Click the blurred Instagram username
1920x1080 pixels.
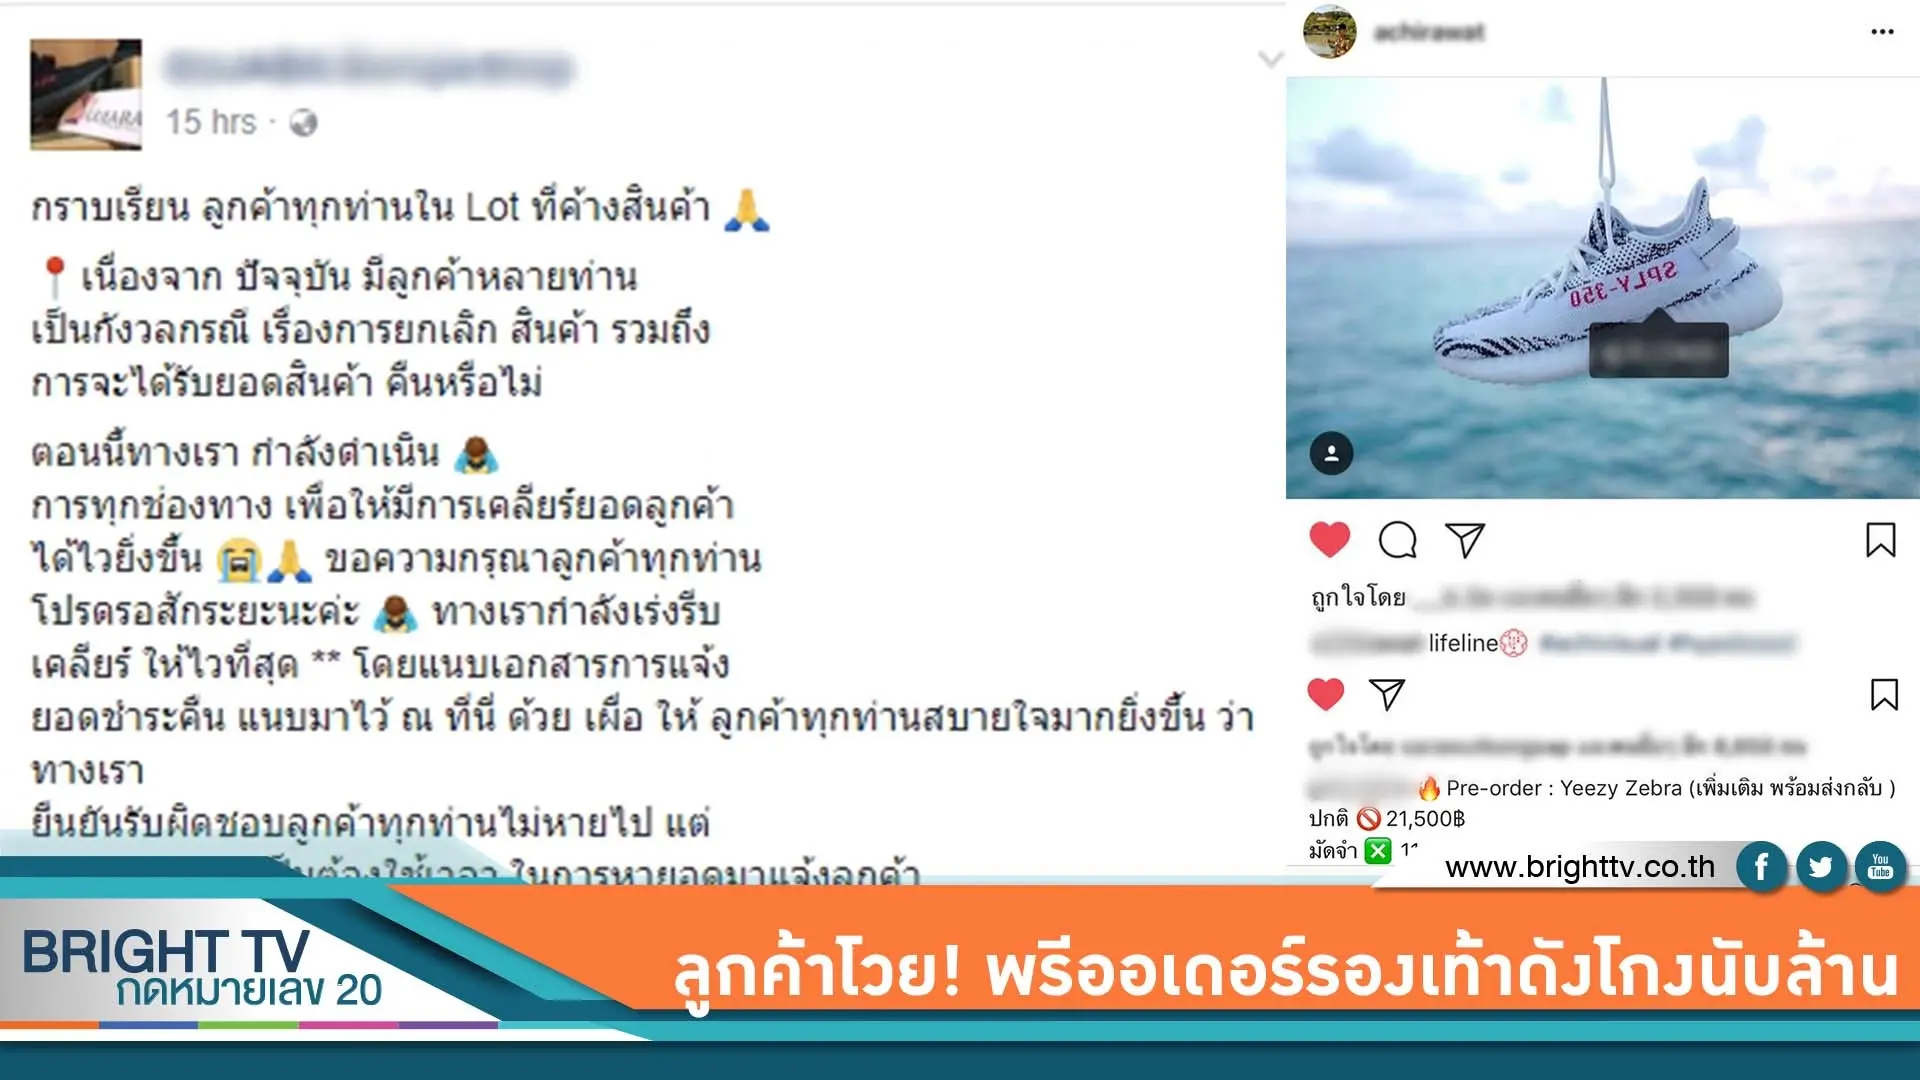point(1429,32)
